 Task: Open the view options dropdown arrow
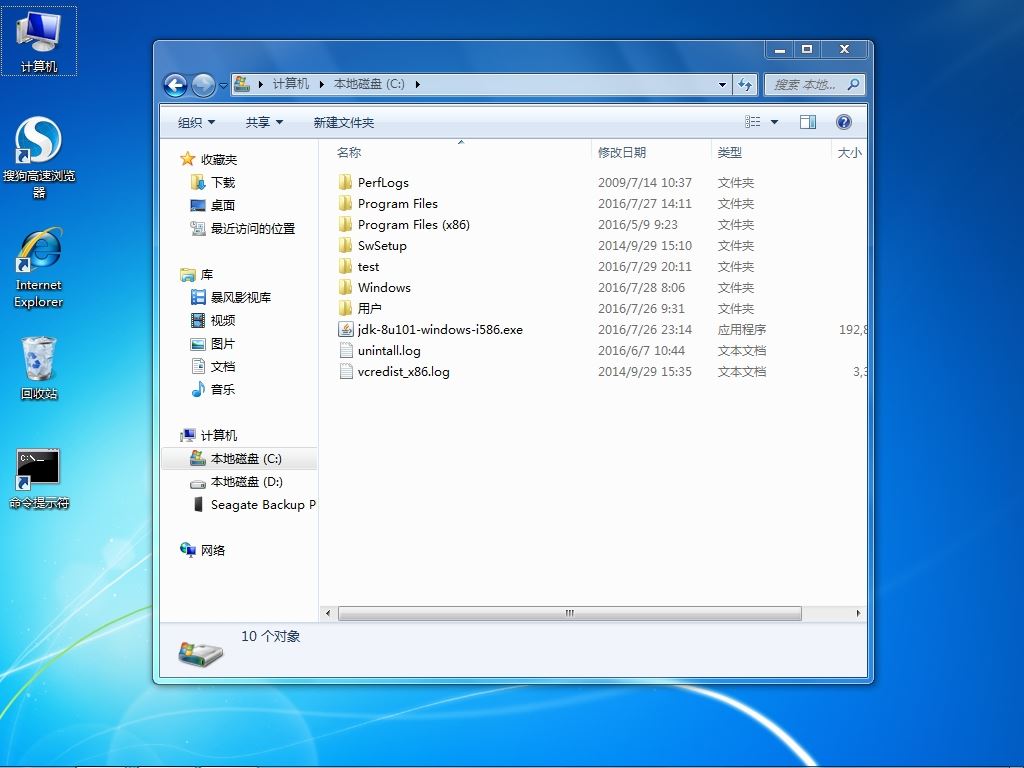[775, 122]
